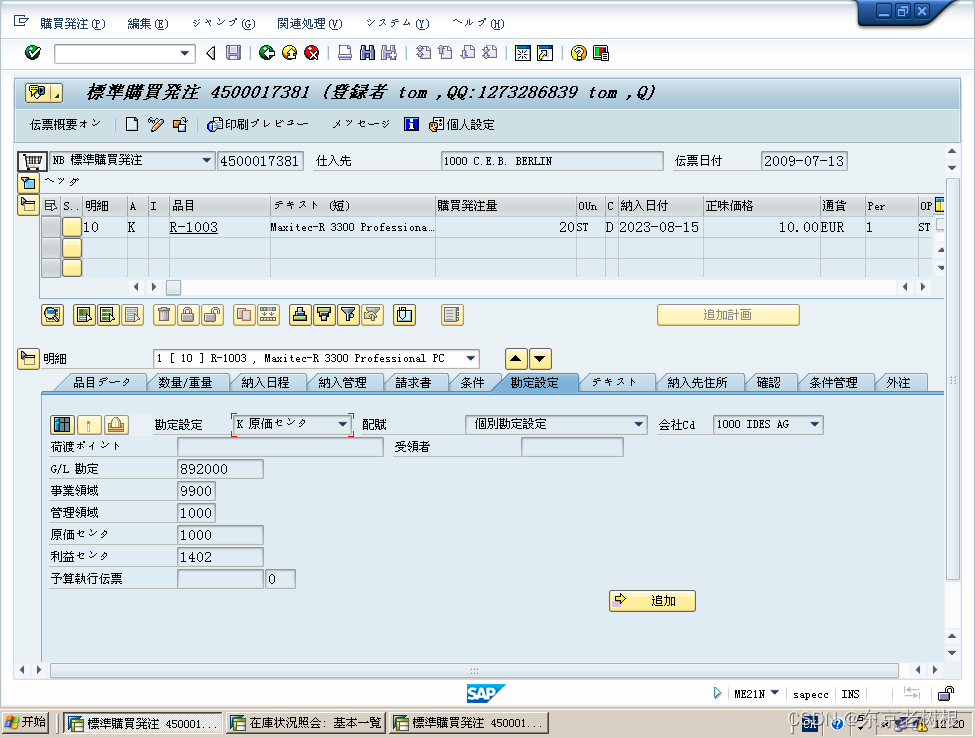Screen dimensions: 975x738
Task: Switch to the 条件 tab
Action: 473,382
